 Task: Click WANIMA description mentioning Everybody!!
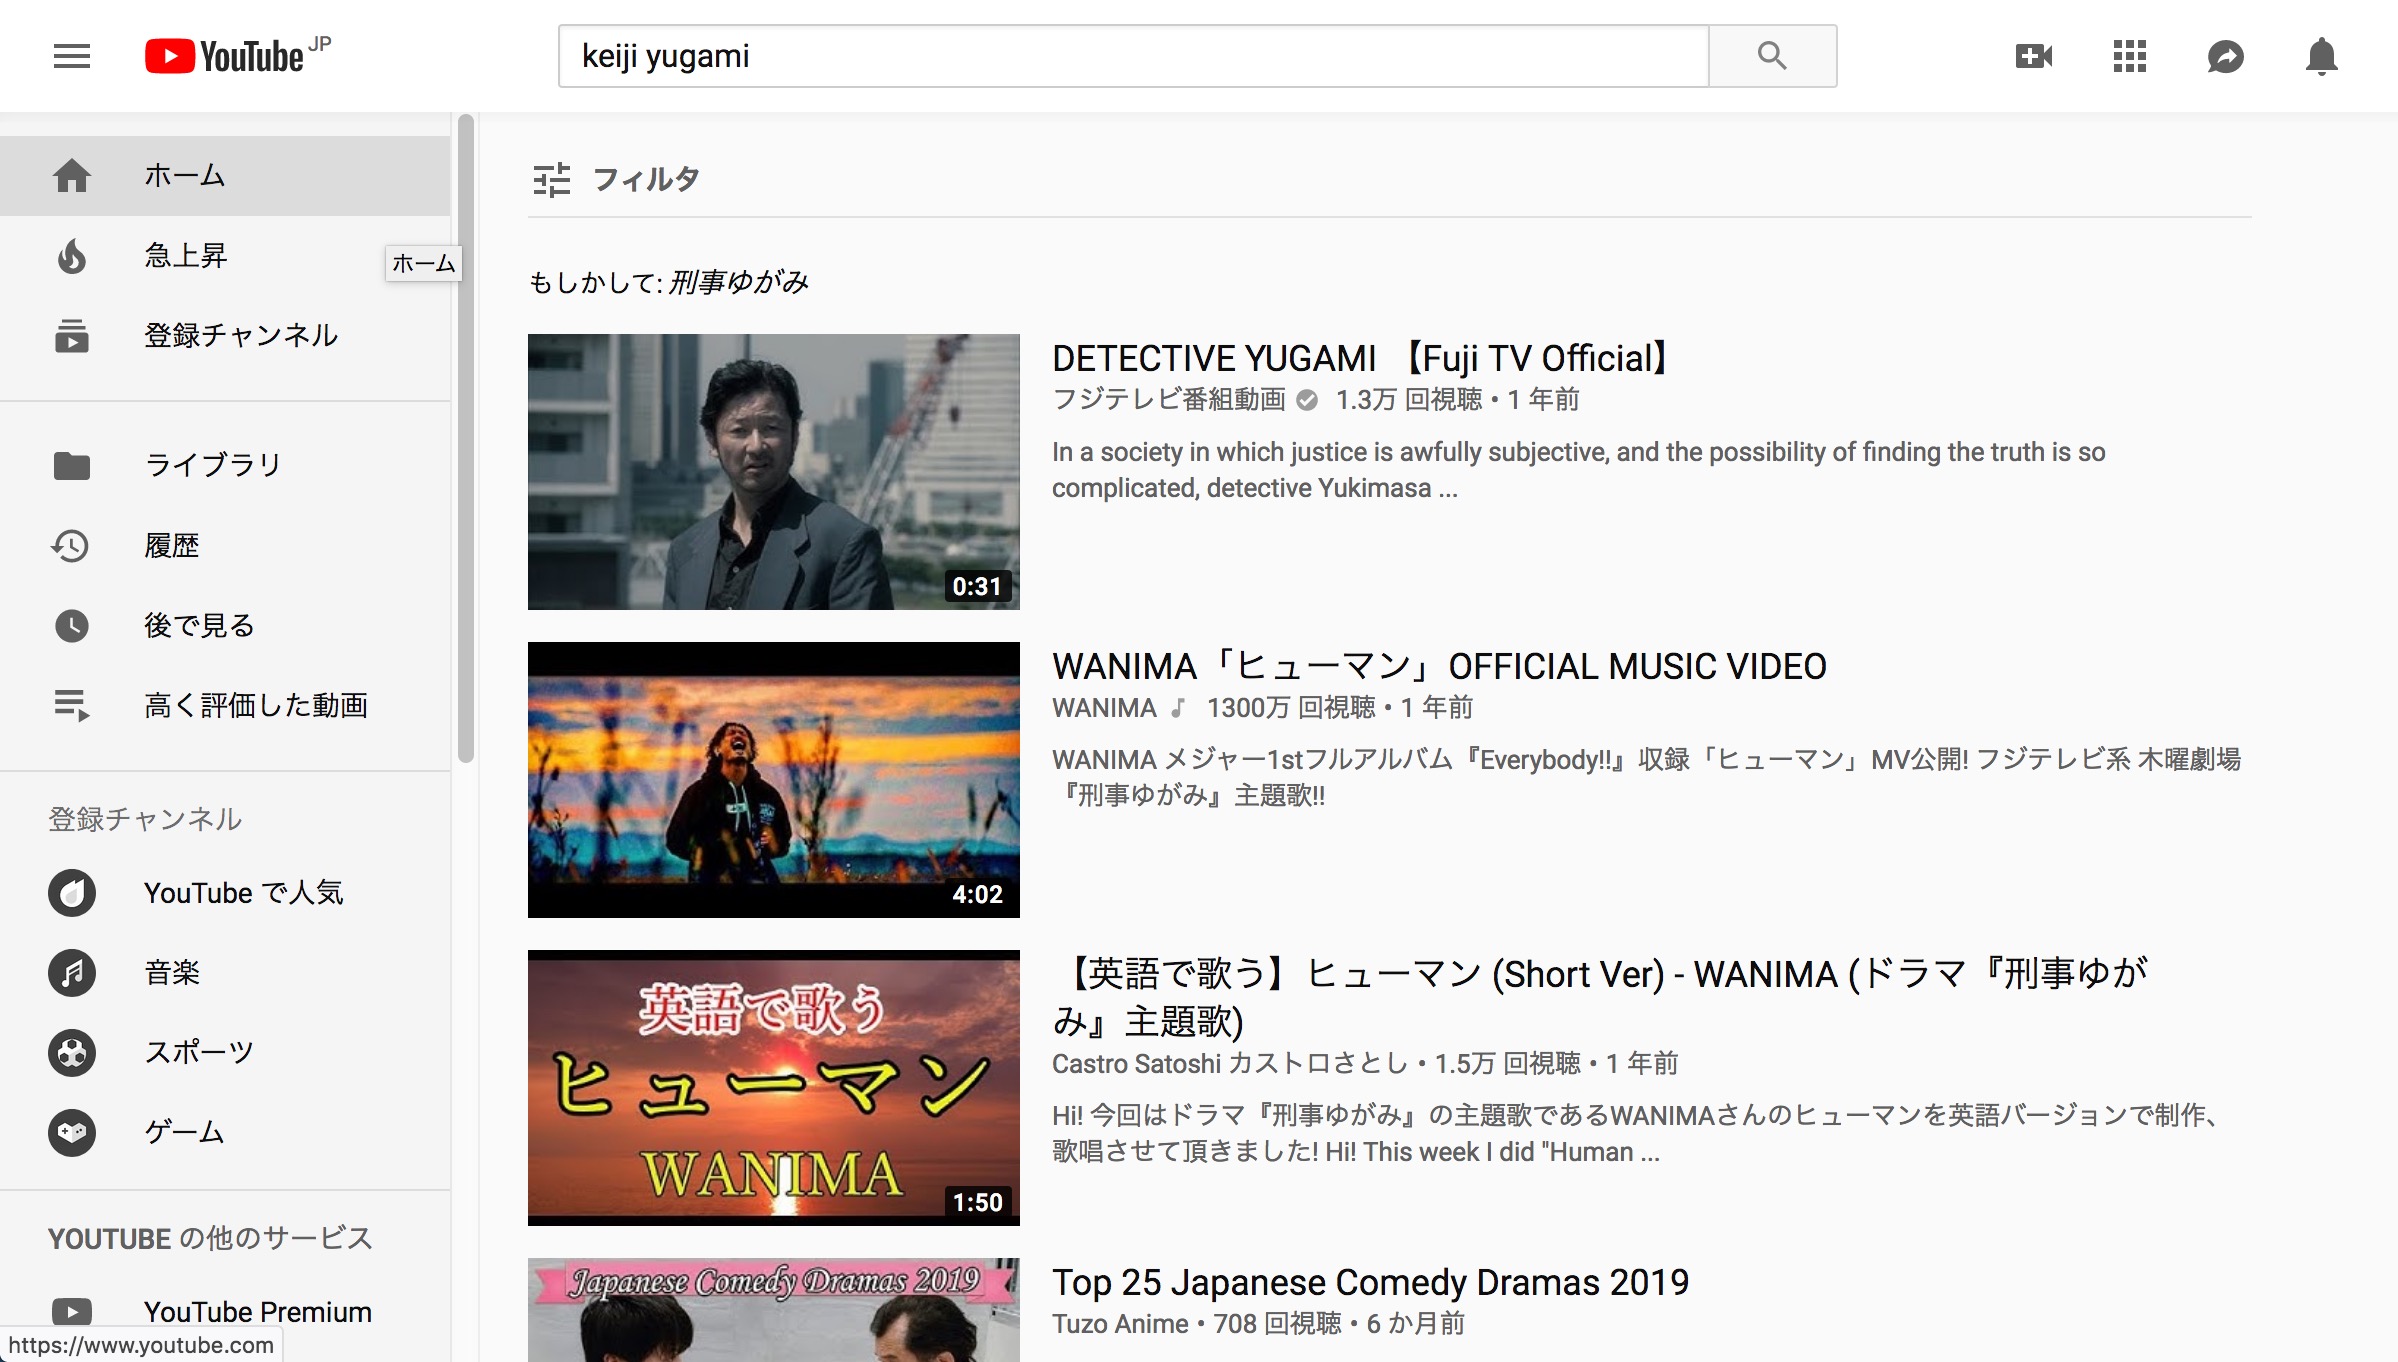point(1646,778)
